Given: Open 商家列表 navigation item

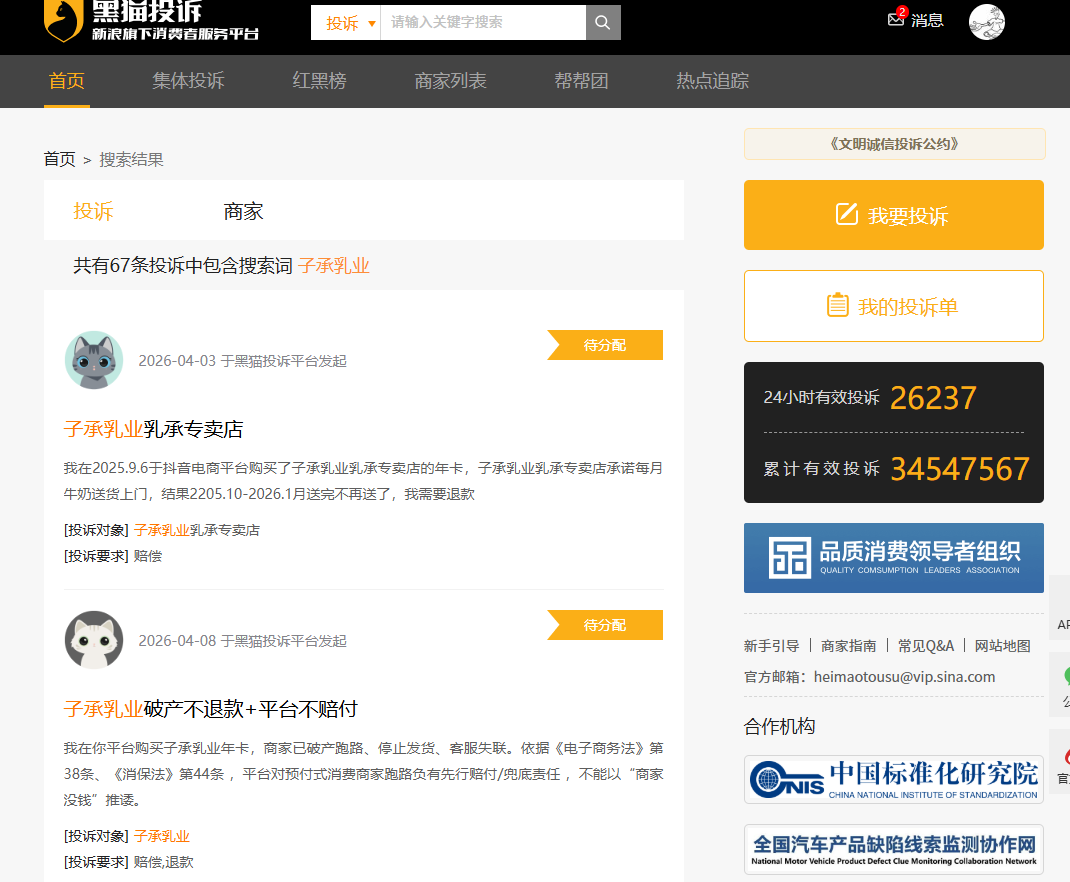Looking at the screenshot, I should click(x=450, y=81).
